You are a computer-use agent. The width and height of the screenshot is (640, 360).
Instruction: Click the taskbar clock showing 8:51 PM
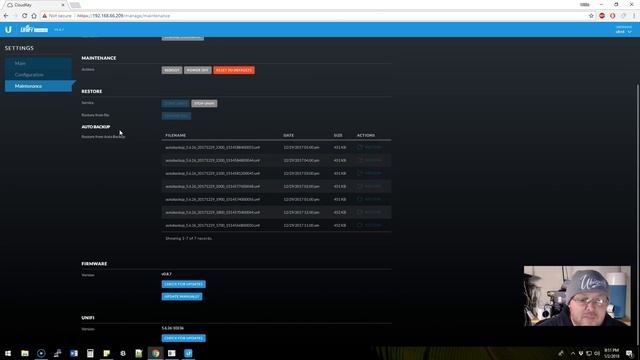[x=611, y=353]
